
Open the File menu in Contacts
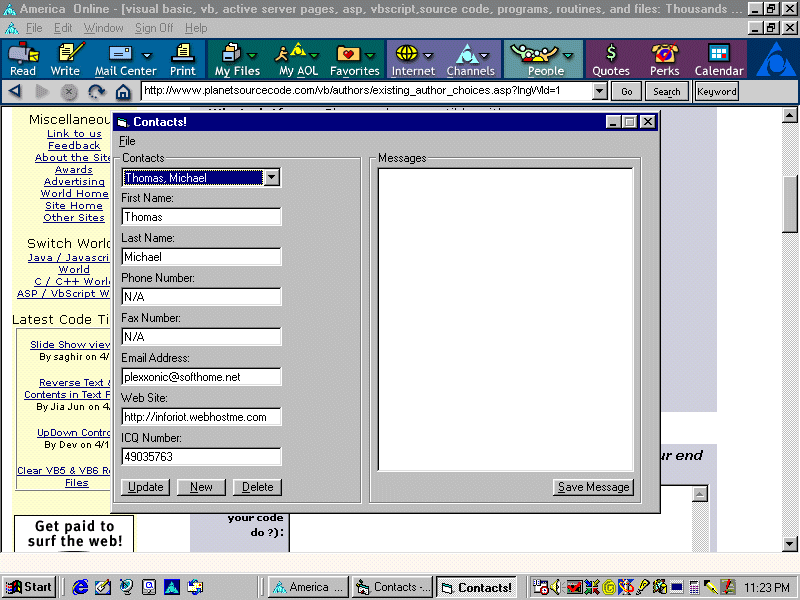point(127,141)
